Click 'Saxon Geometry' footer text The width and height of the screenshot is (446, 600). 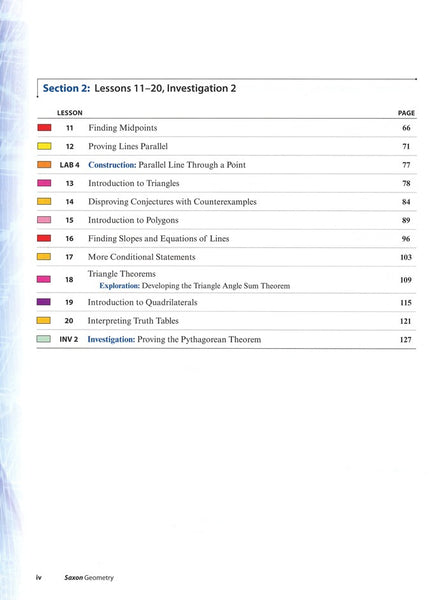click(89, 577)
